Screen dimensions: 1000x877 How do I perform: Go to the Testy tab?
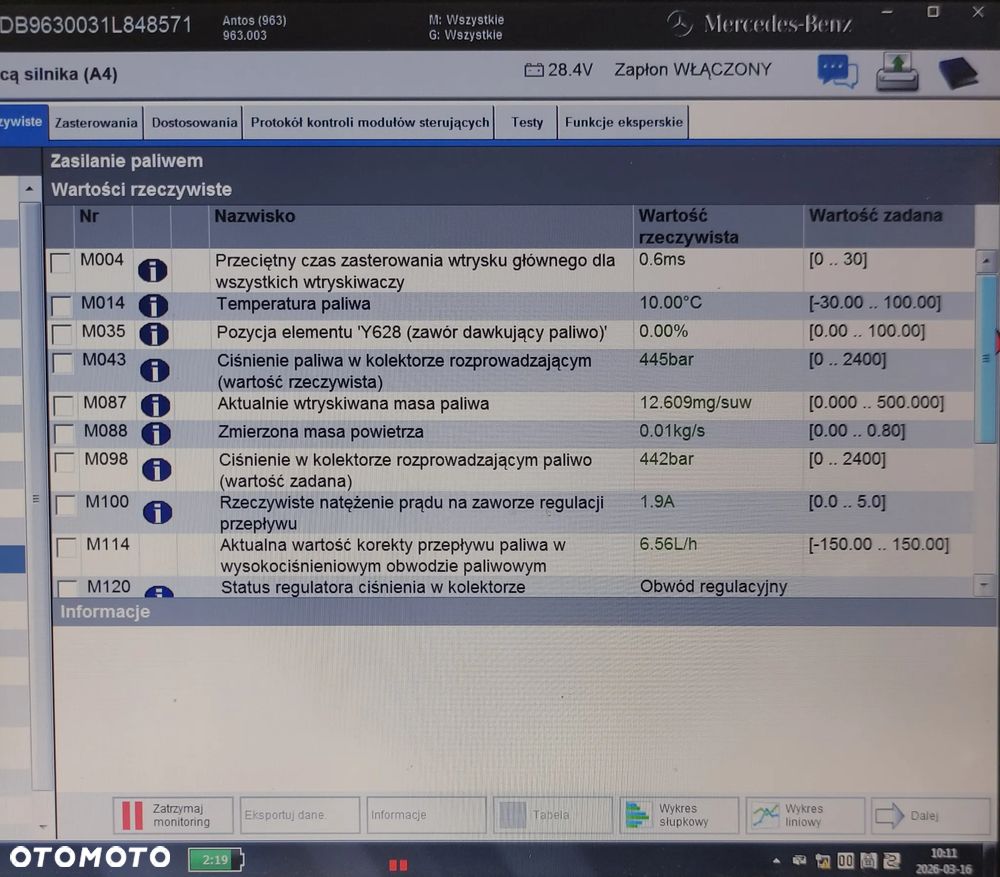pyautogui.click(x=527, y=122)
